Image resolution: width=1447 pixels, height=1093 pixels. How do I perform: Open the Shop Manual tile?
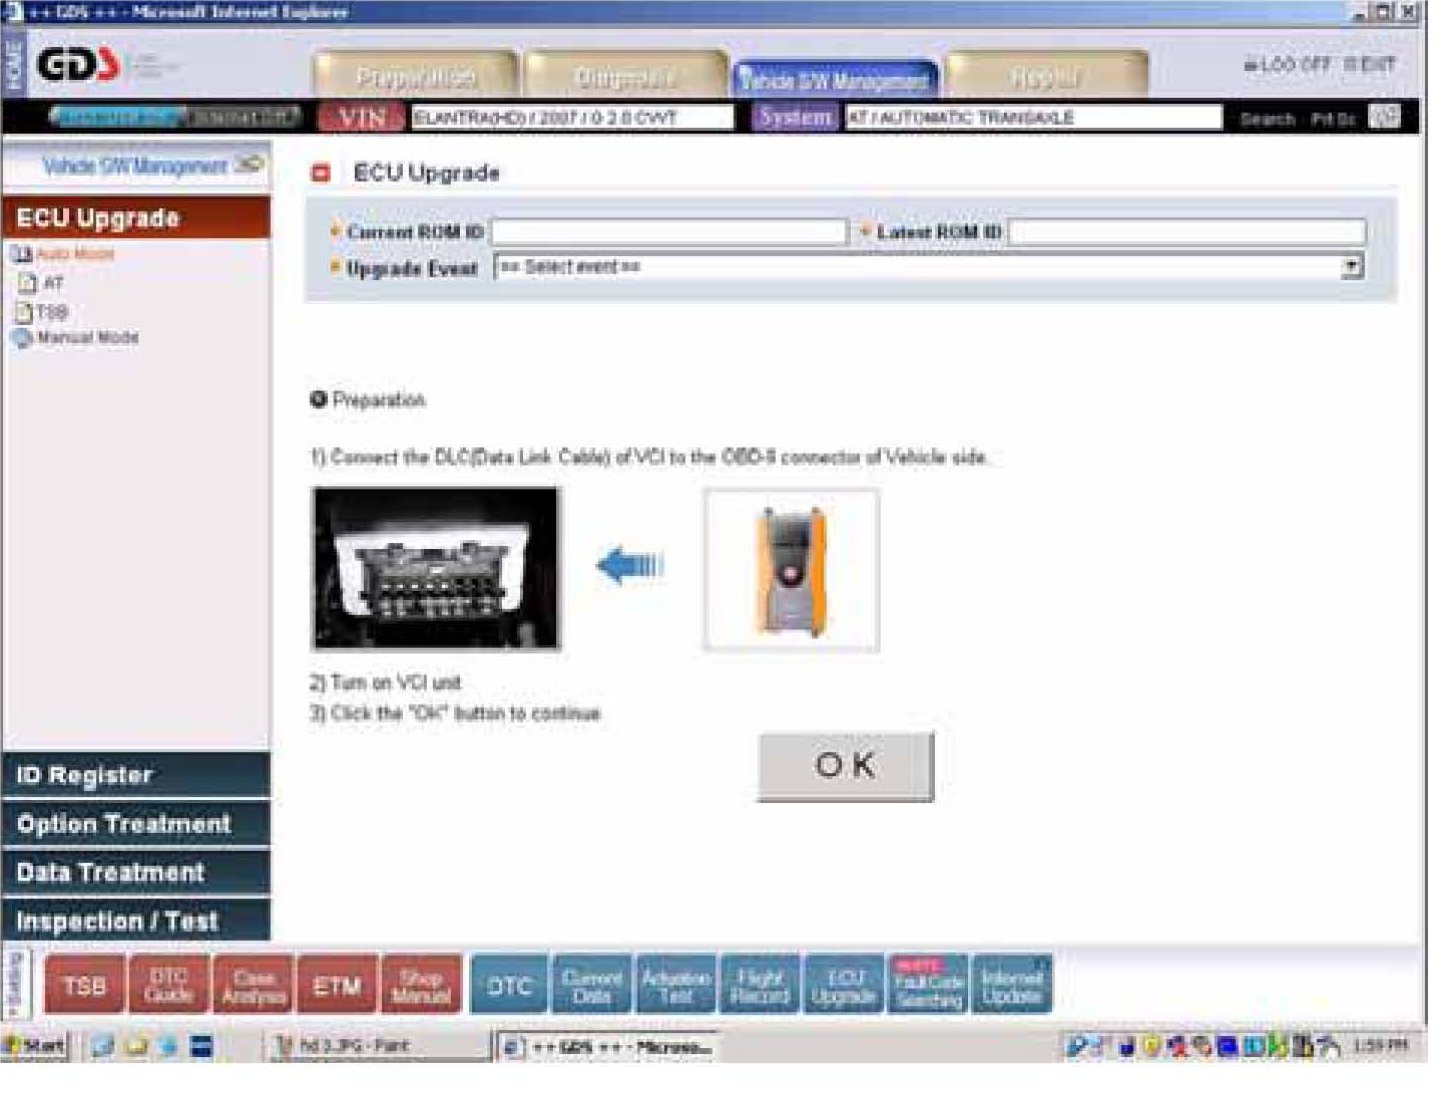[421, 985]
